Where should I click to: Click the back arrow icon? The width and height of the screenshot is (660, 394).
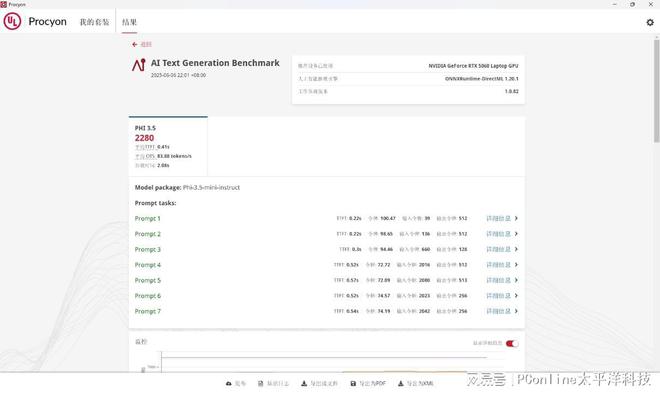(x=134, y=44)
